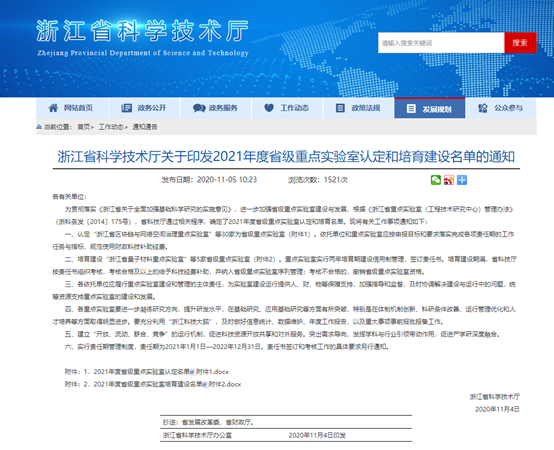Click the 浙江省科学技术厅办公室 footer text
Viewport: 554px width, 450px height.
tap(197, 435)
